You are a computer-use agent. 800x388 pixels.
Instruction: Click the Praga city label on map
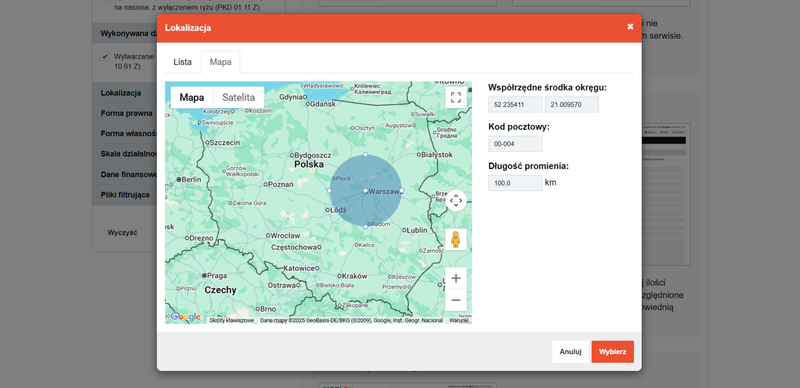tap(217, 276)
